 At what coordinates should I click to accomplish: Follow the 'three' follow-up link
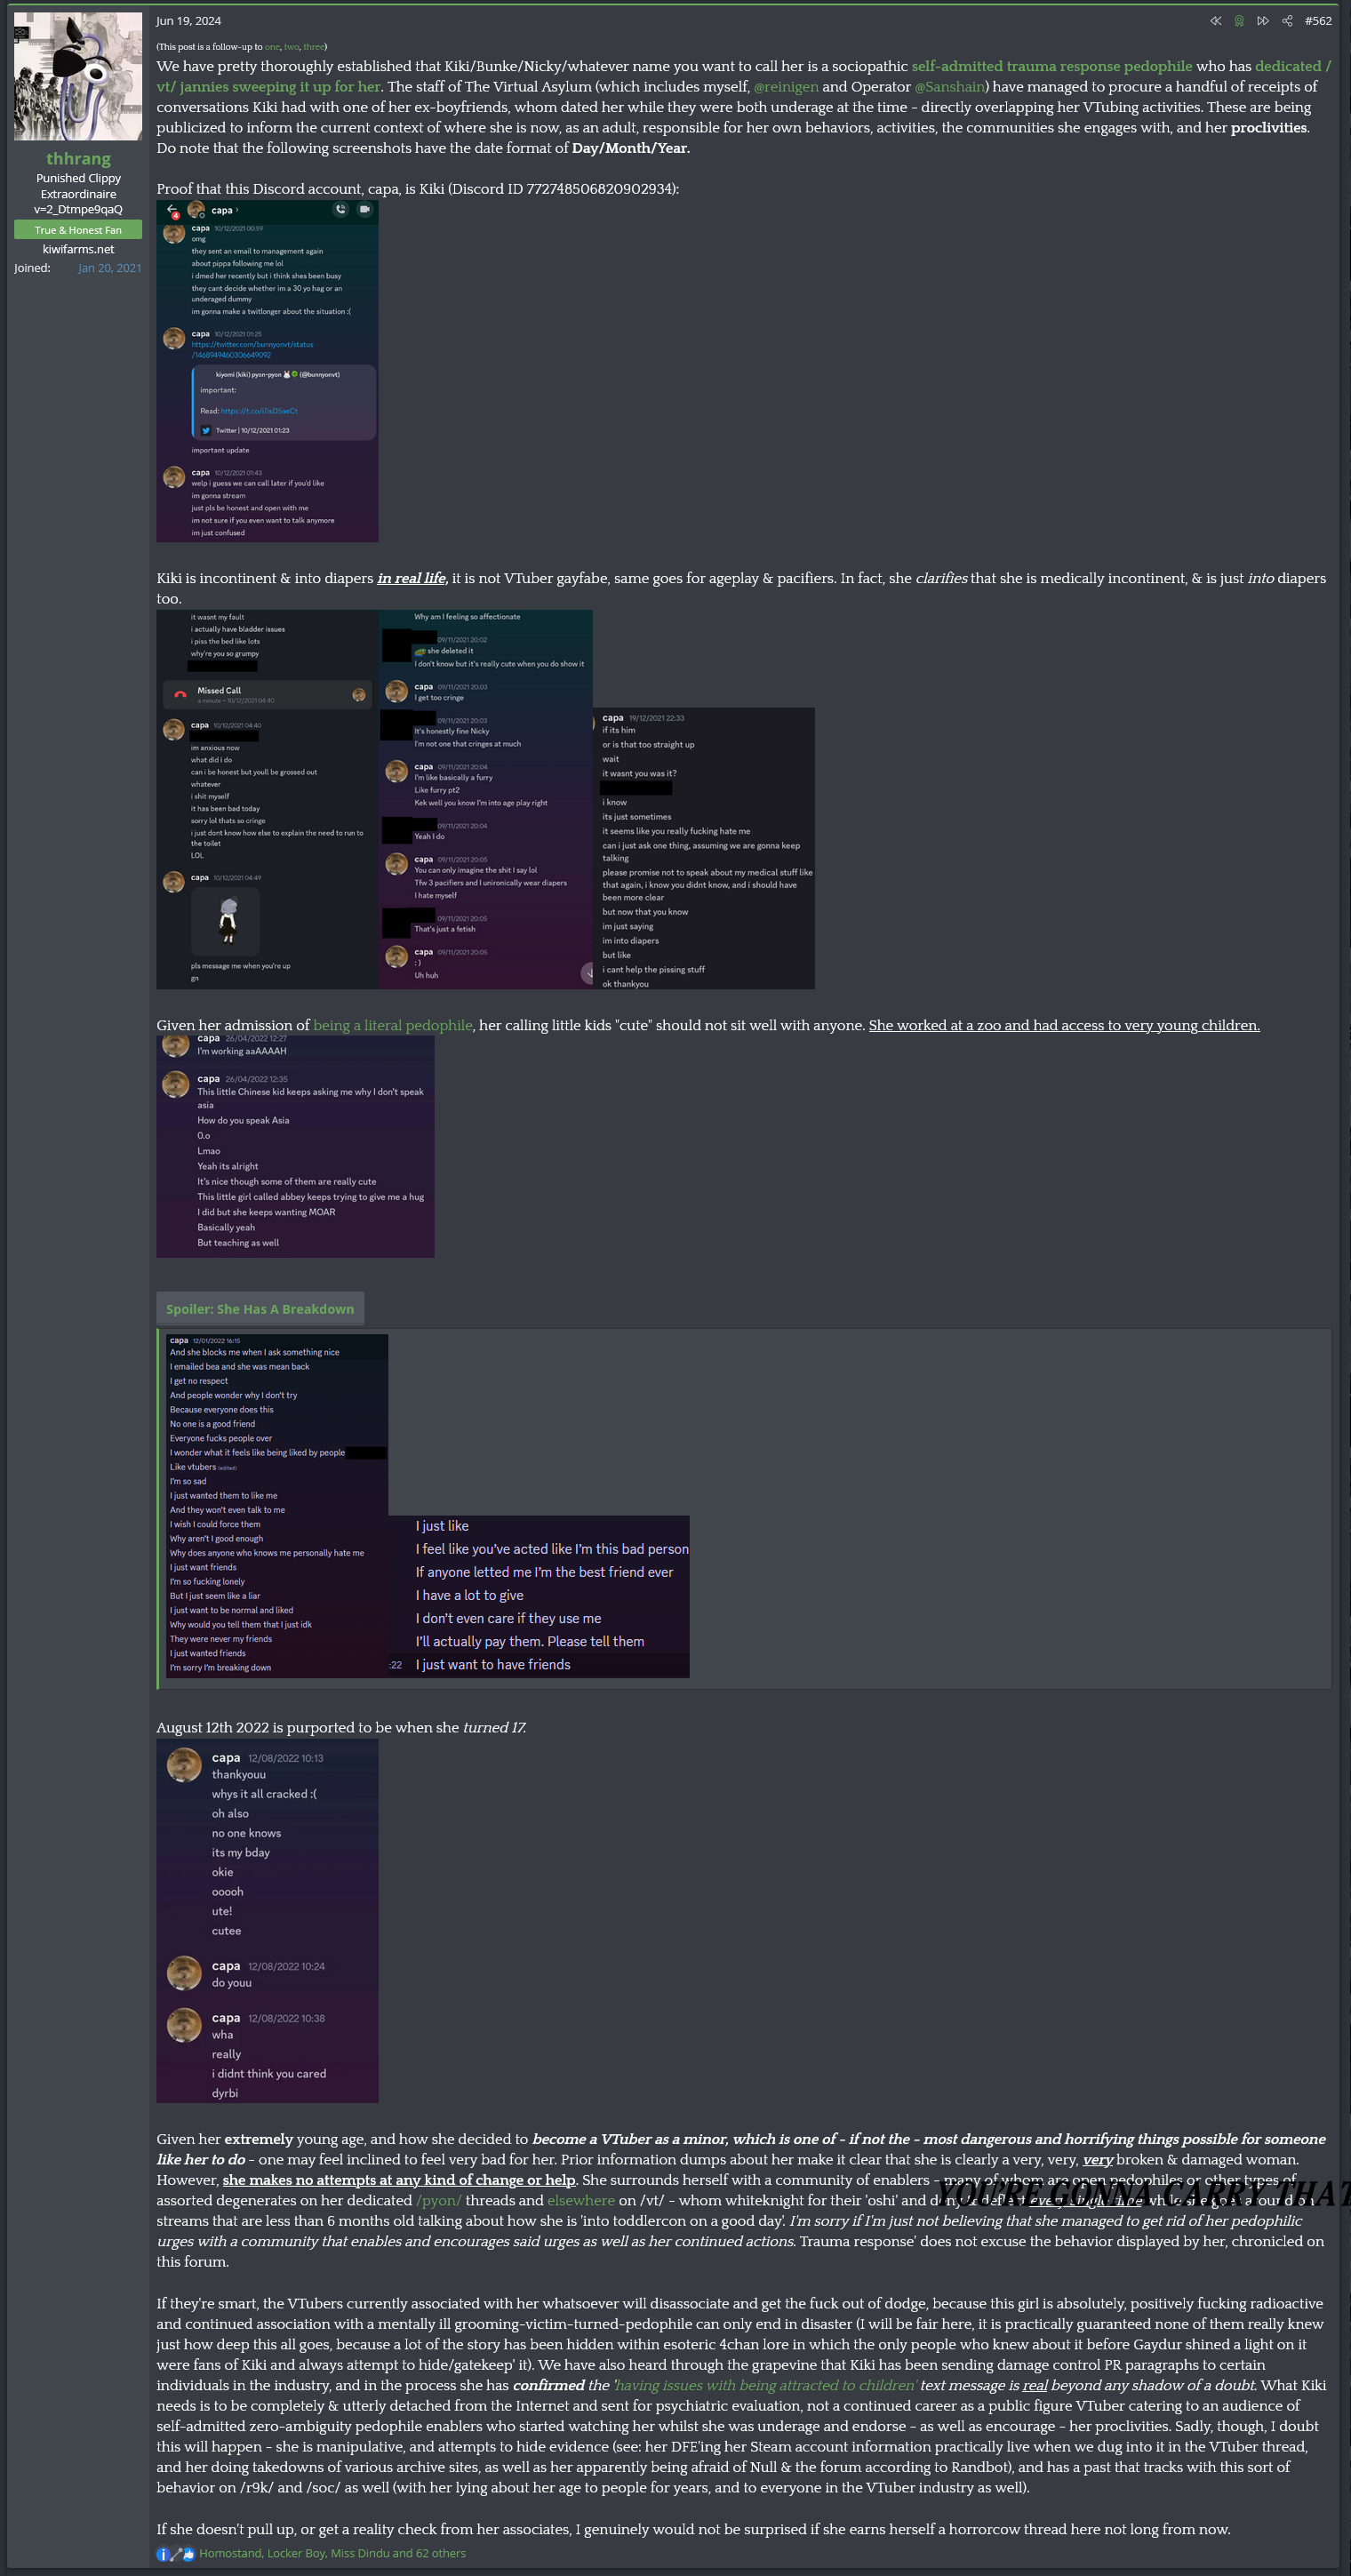coord(313,47)
